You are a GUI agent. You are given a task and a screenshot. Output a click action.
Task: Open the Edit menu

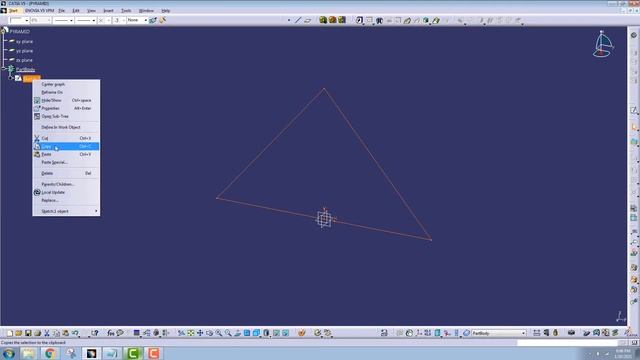point(76,11)
